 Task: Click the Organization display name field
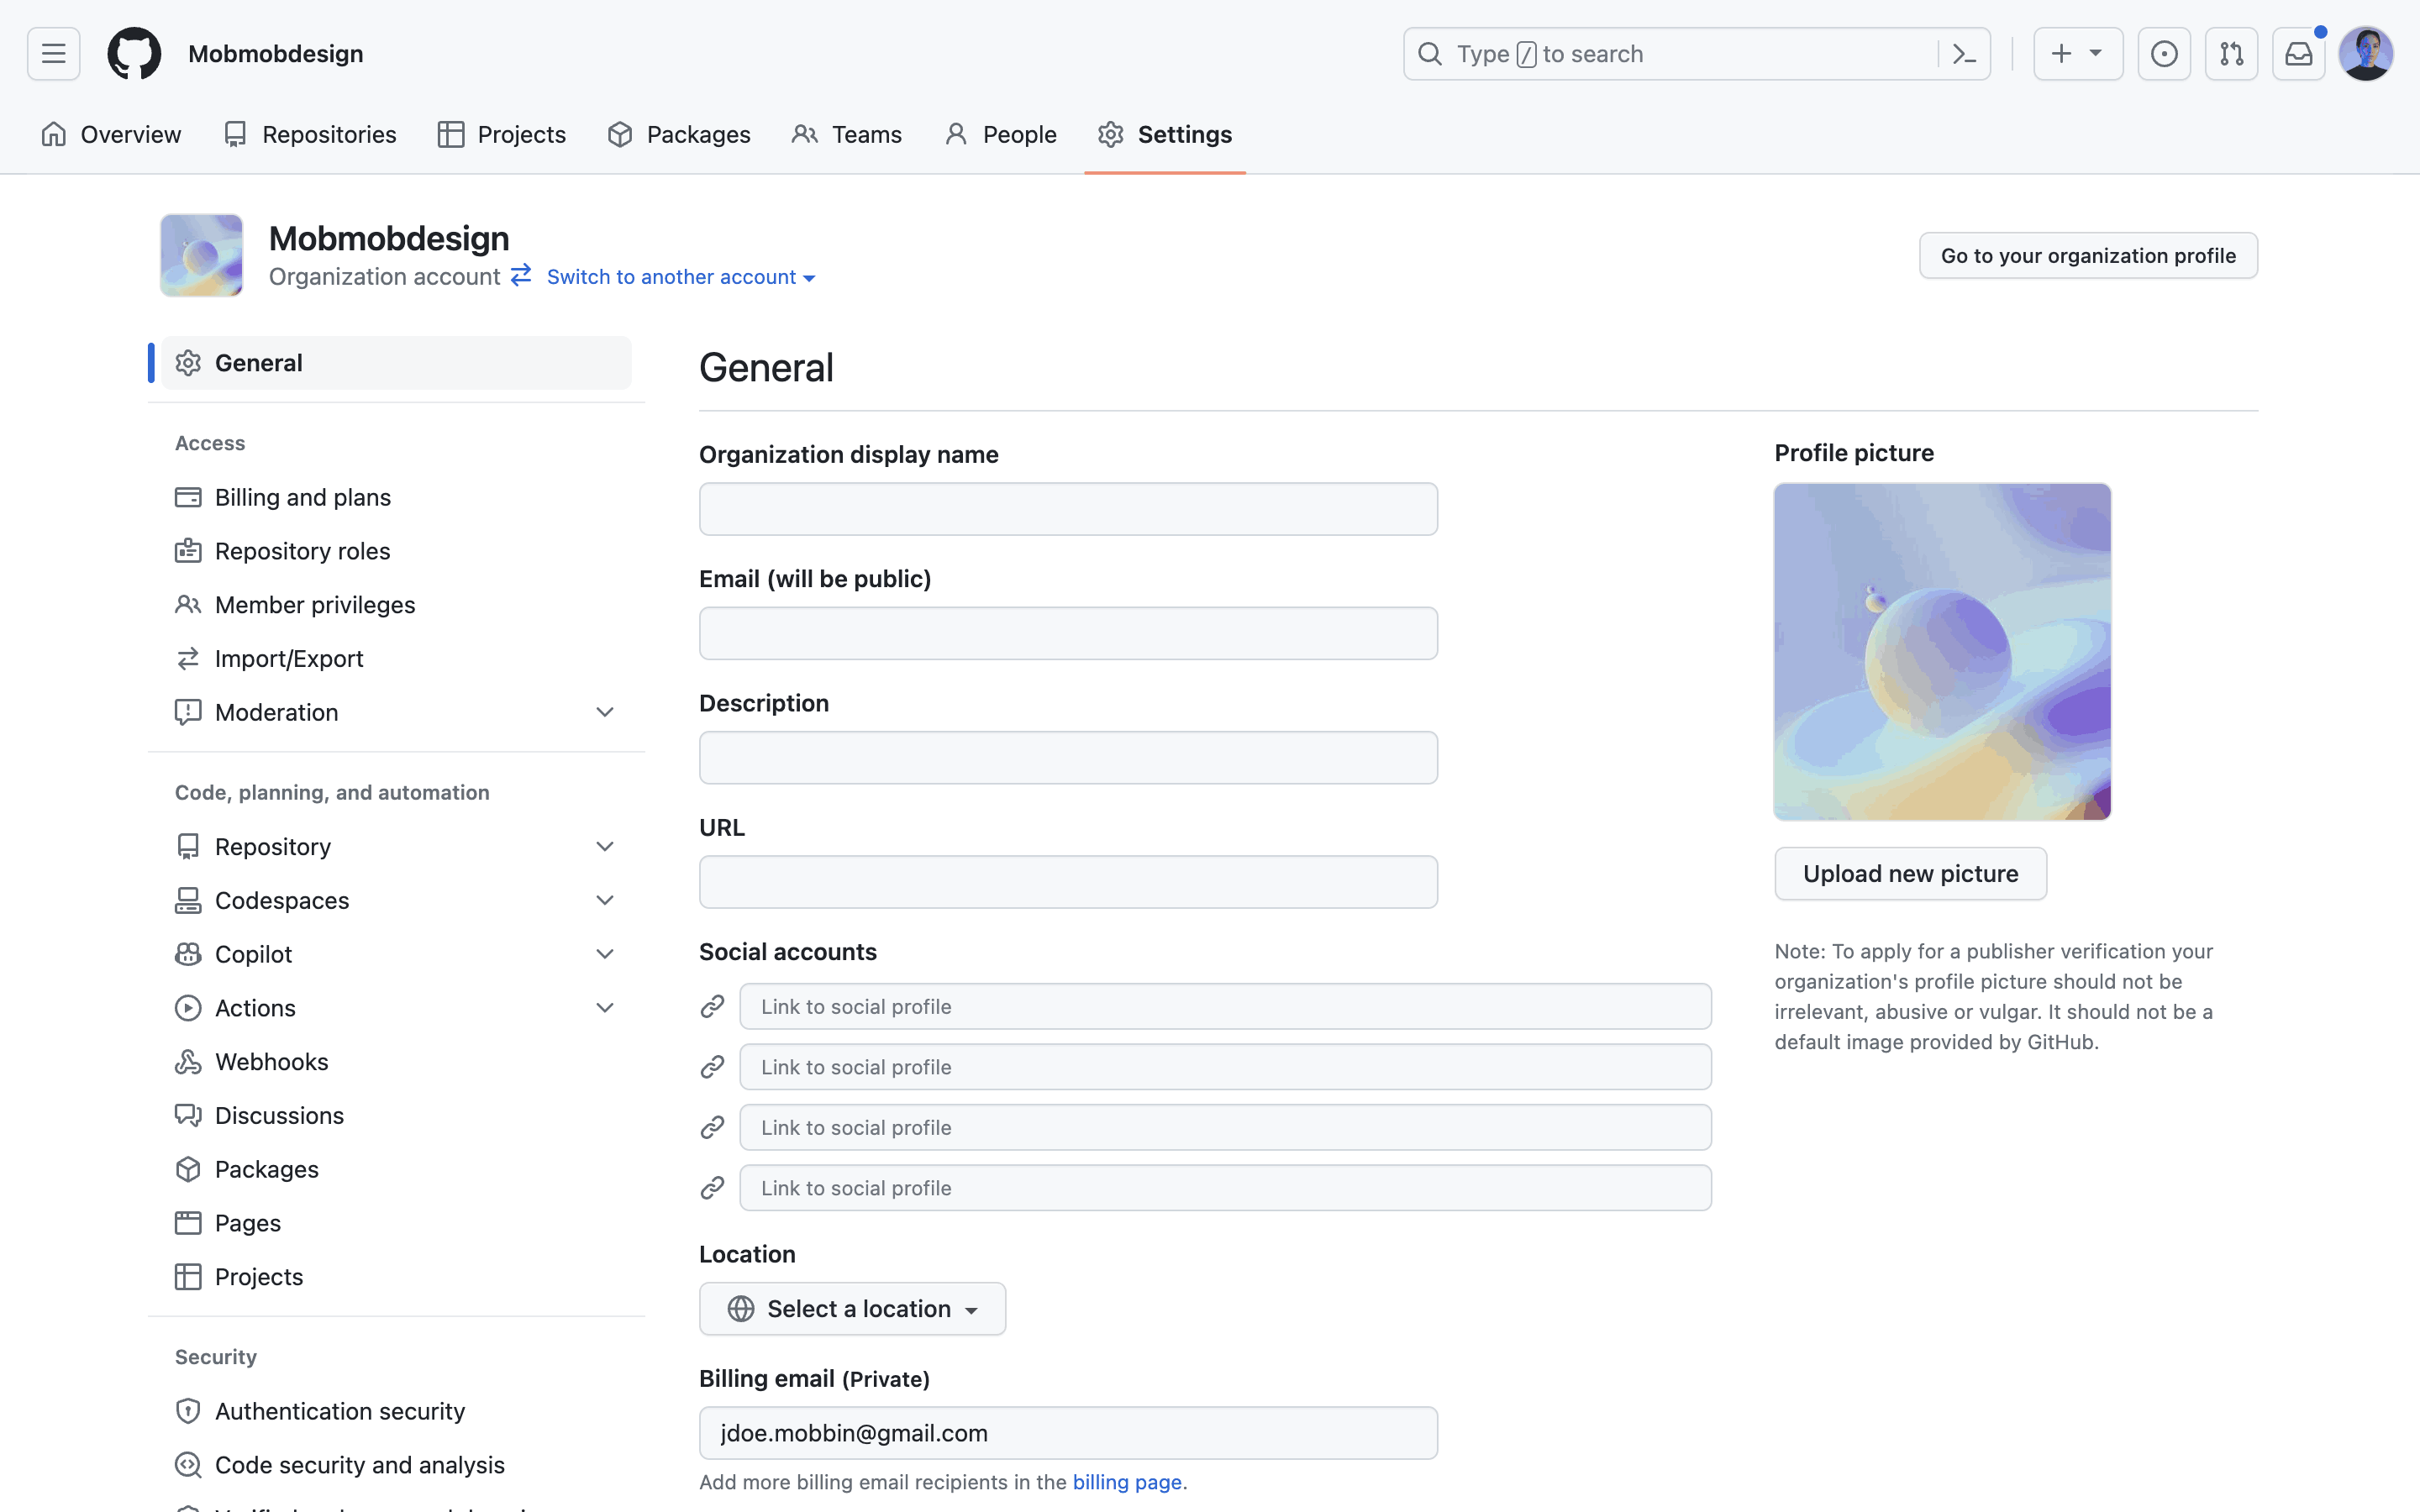1068,509
